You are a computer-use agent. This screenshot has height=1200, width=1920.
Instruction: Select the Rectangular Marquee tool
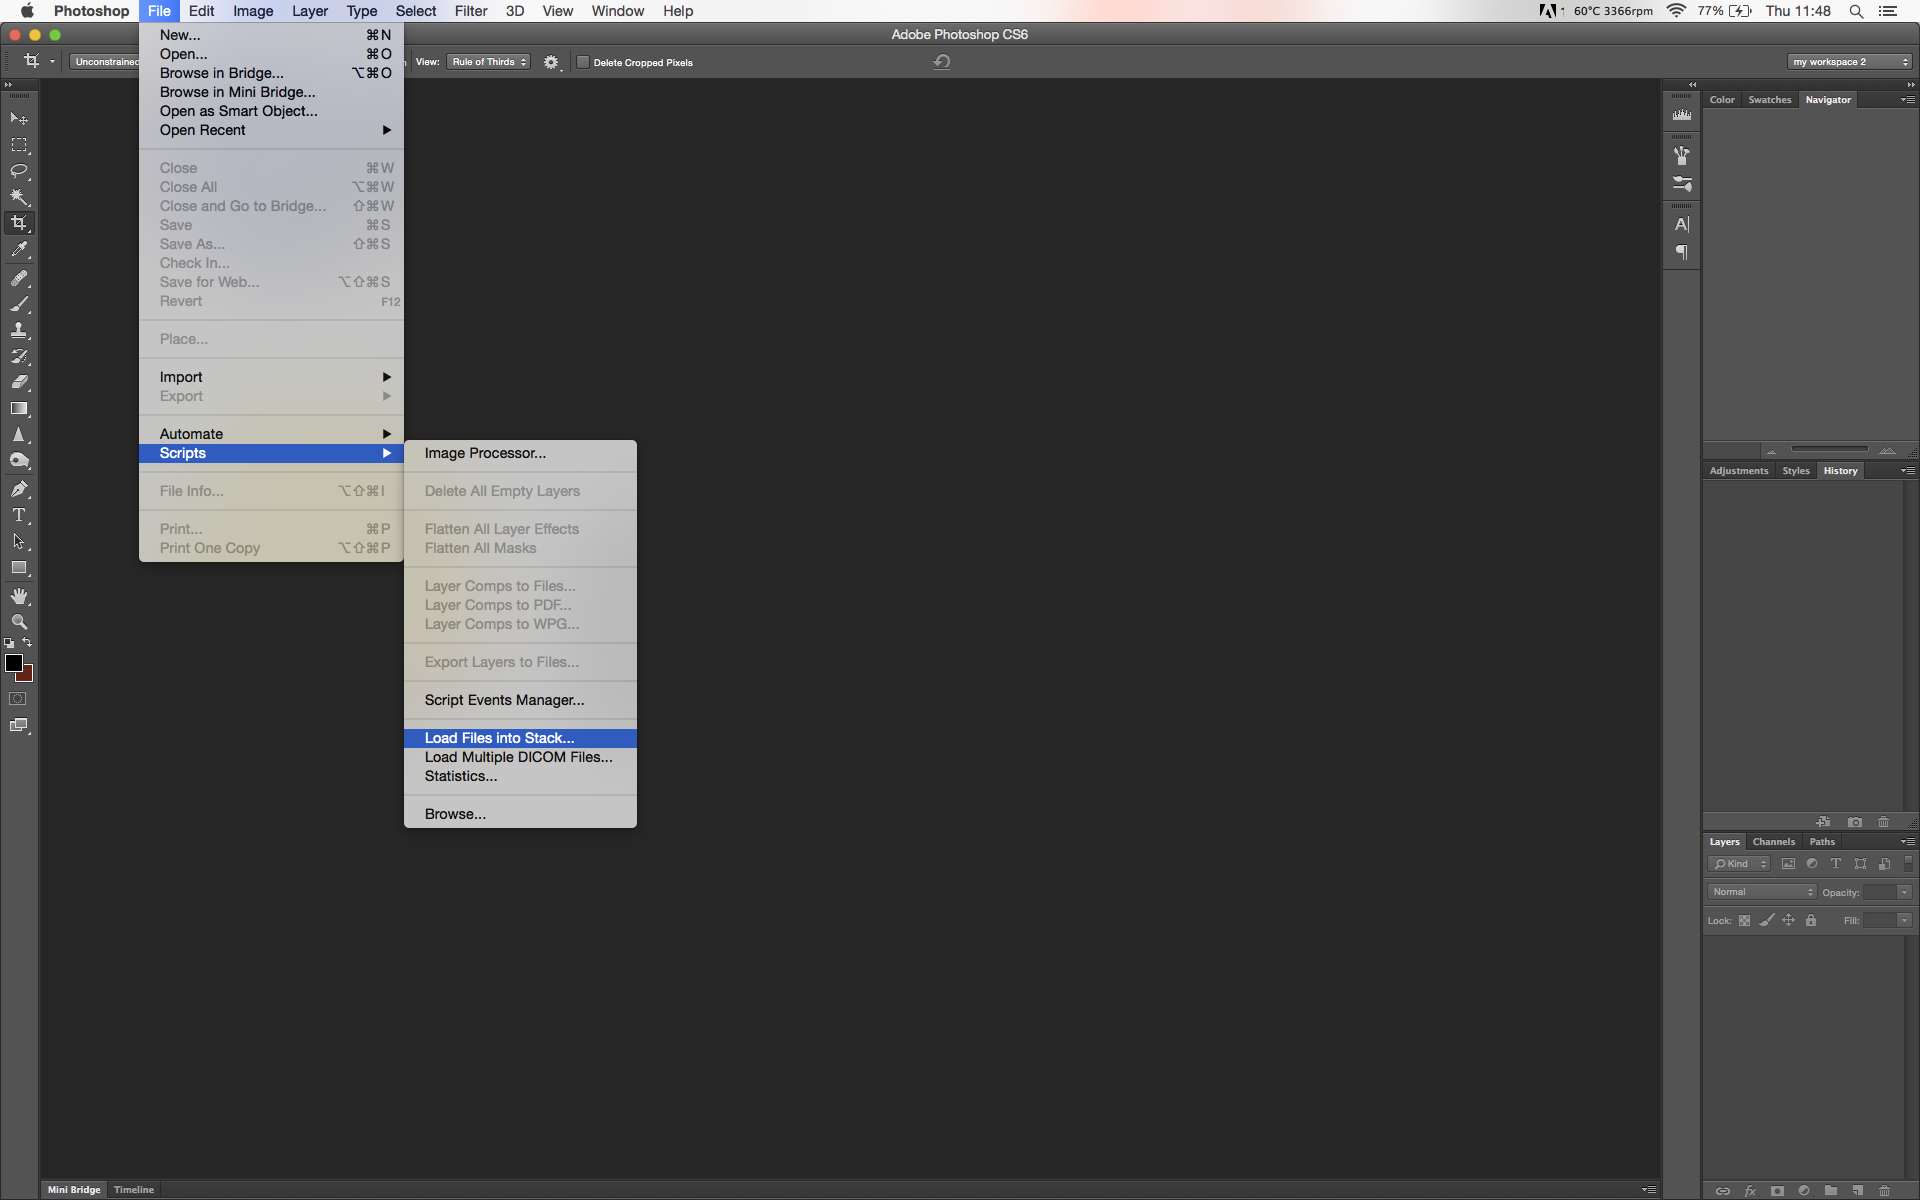click(19, 145)
